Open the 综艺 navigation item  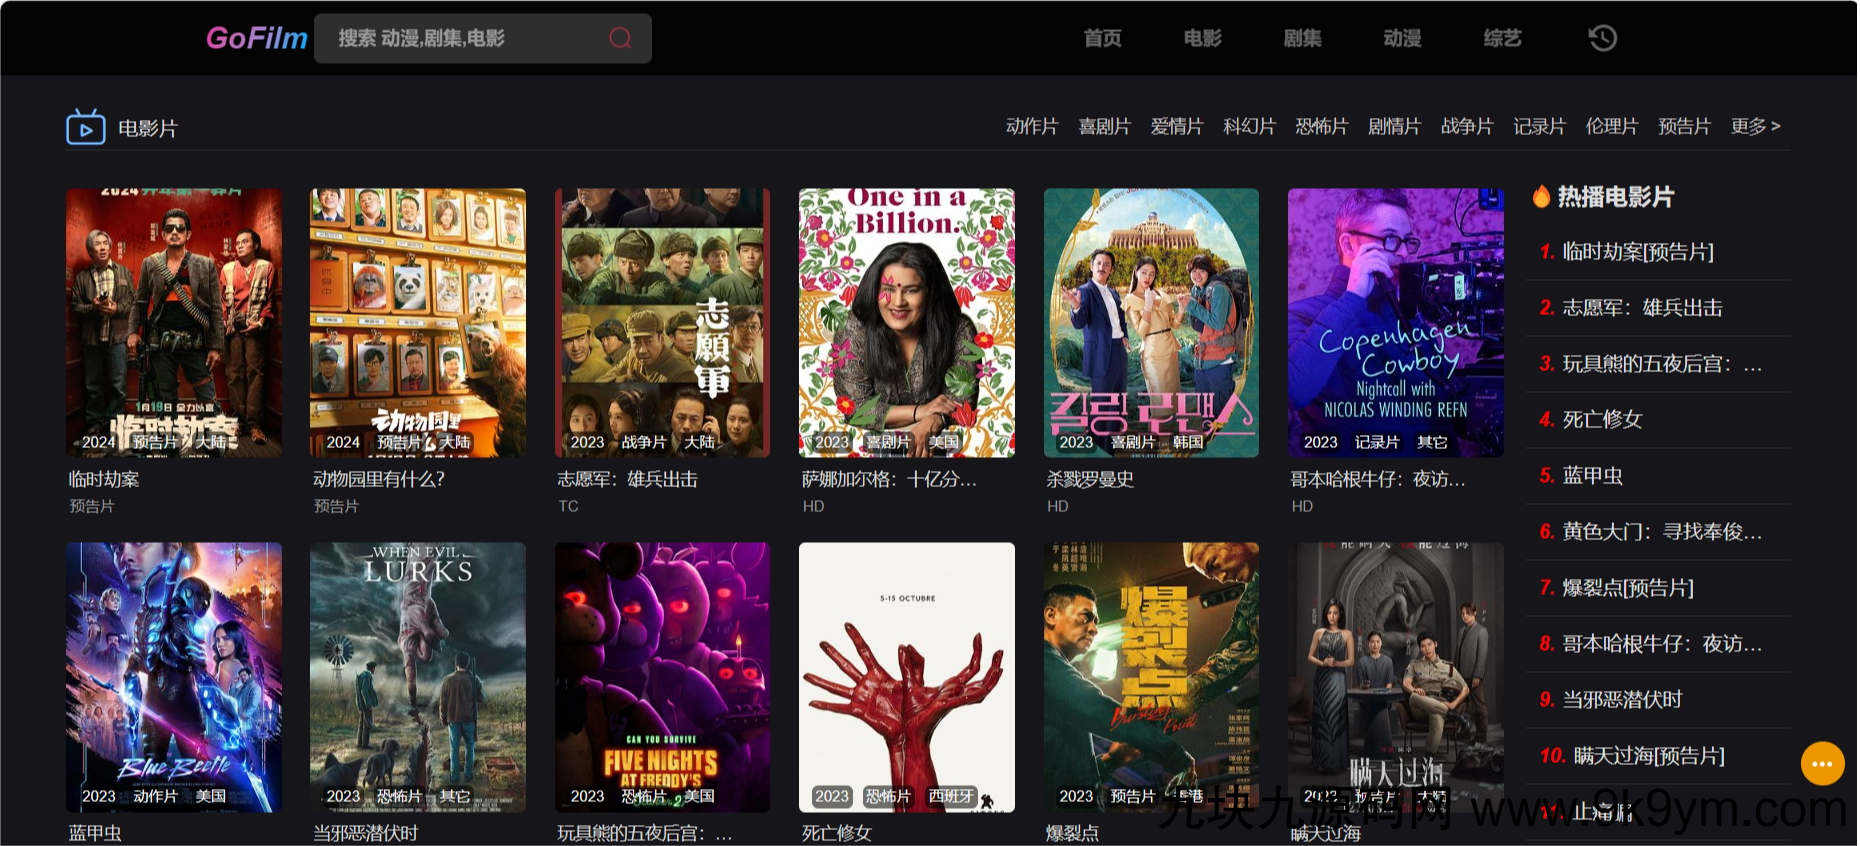pyautogui.click(x=1503, y=38)
